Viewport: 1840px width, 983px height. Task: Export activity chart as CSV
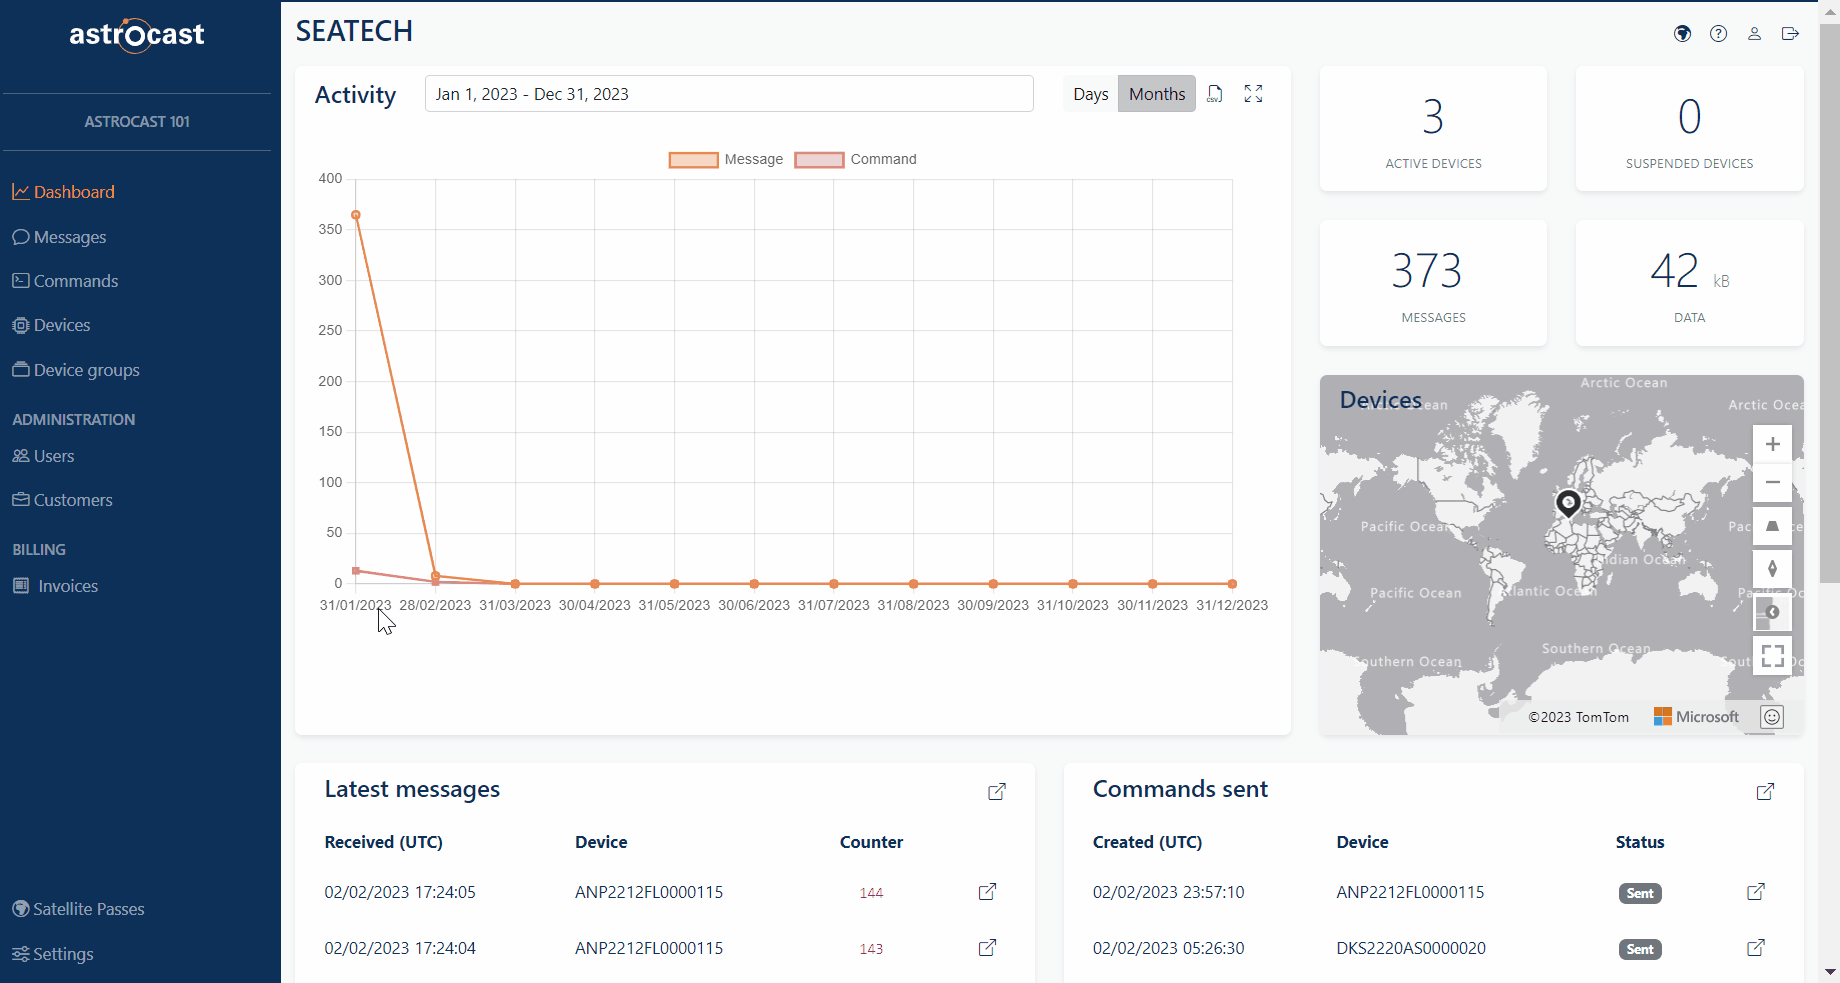[1215, 94]
